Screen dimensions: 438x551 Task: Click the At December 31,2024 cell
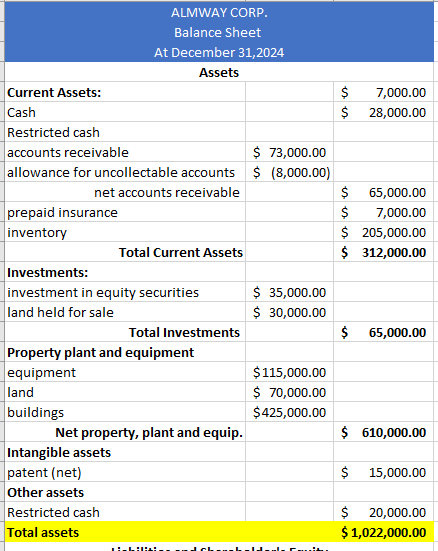pos(219,52)
